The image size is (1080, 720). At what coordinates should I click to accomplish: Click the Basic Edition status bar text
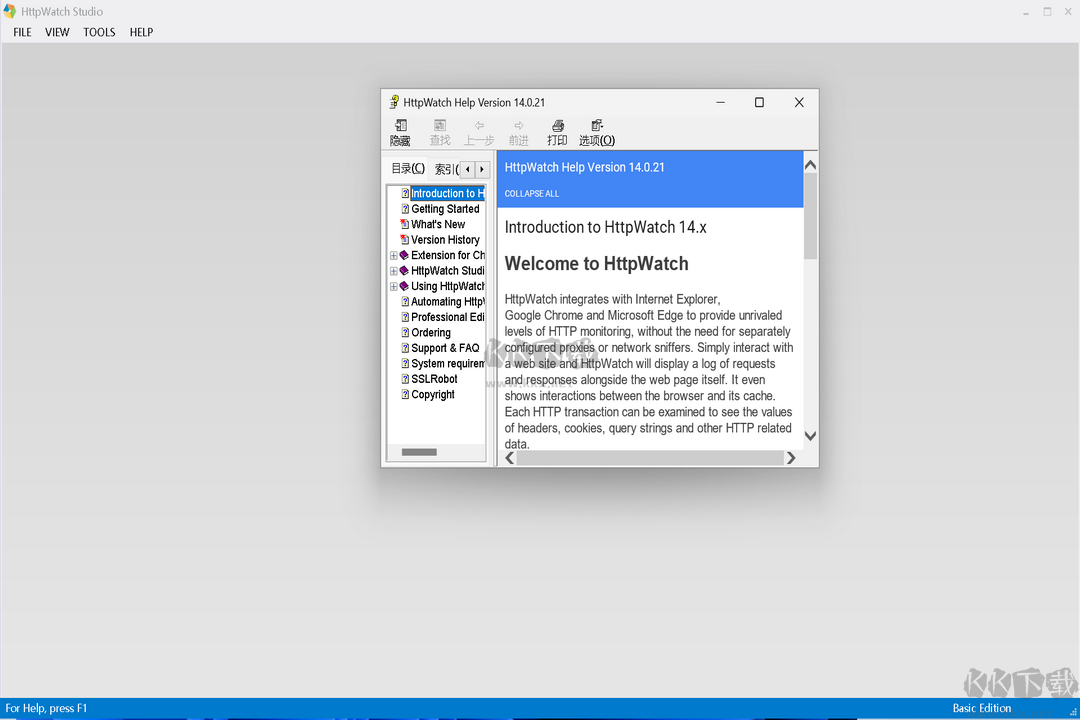[982, 708]
